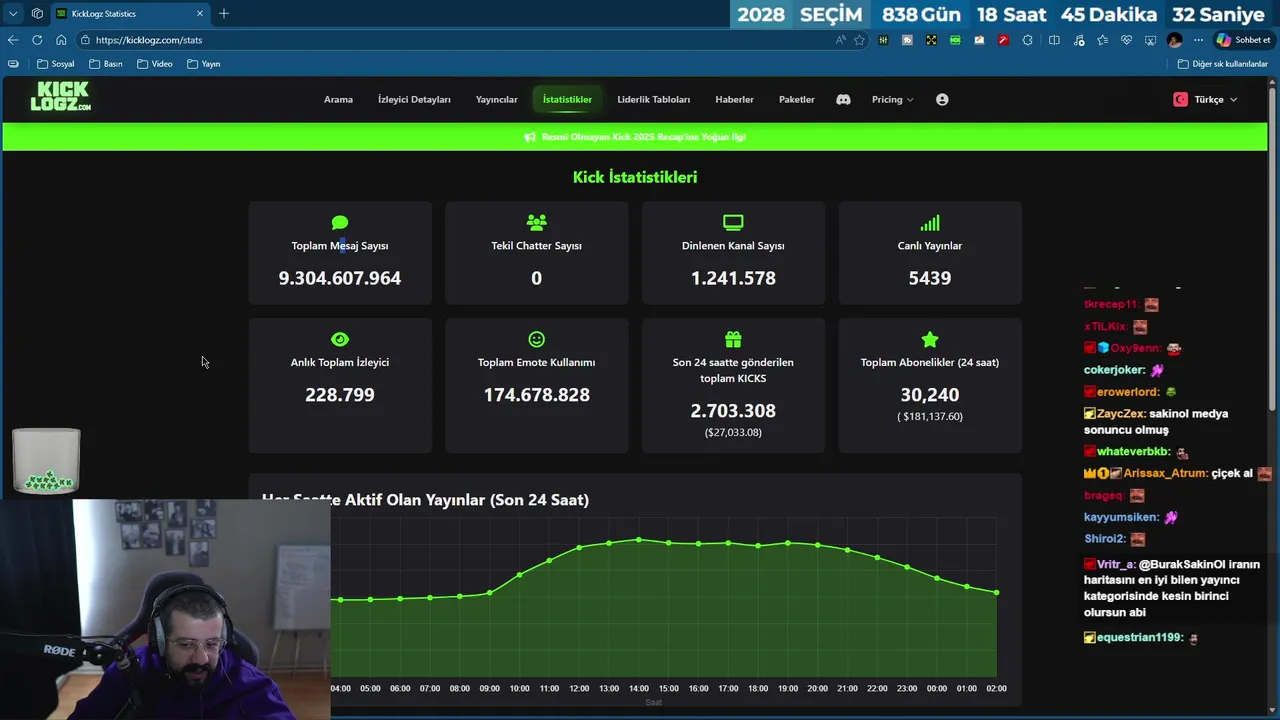Open the browser extensions puzzle icon
This screenshot has height=720, width=1280.
point(1027,40)
